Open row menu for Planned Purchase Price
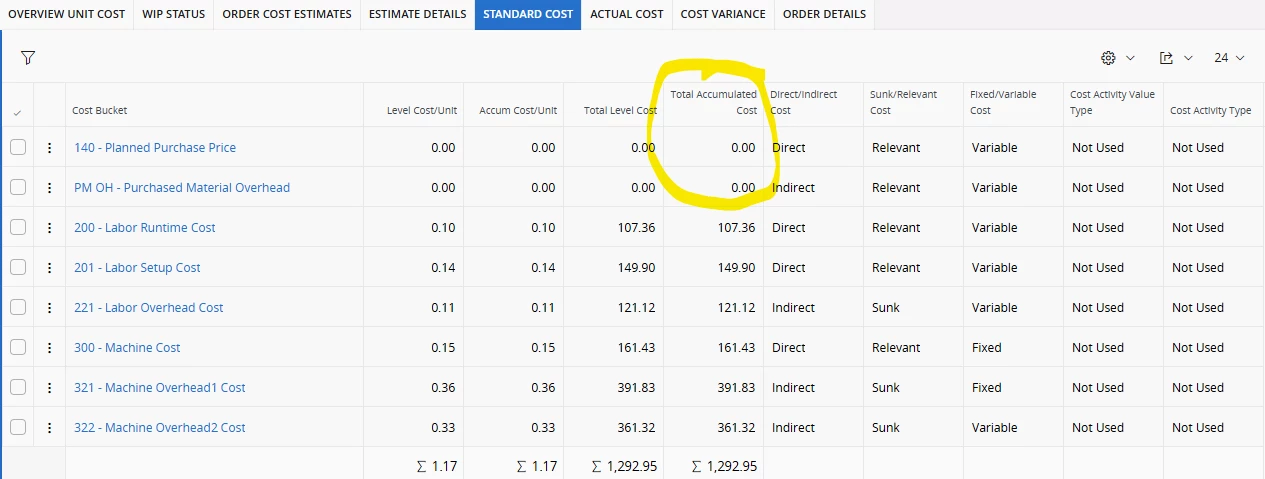Viewport: 1265px width, 479px height. 49,148
